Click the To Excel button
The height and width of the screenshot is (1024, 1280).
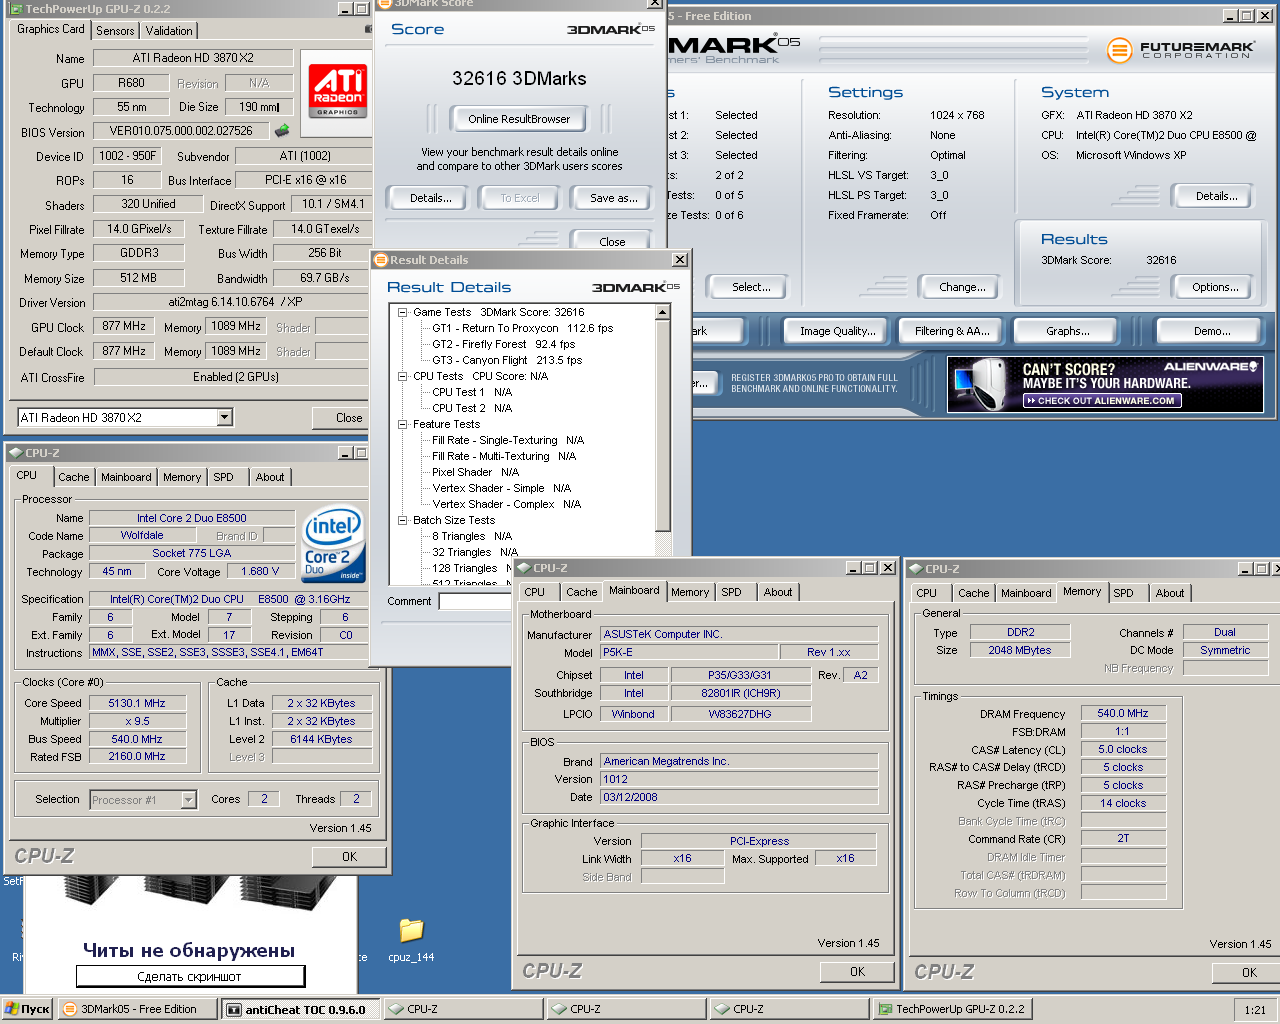(519, 198)
